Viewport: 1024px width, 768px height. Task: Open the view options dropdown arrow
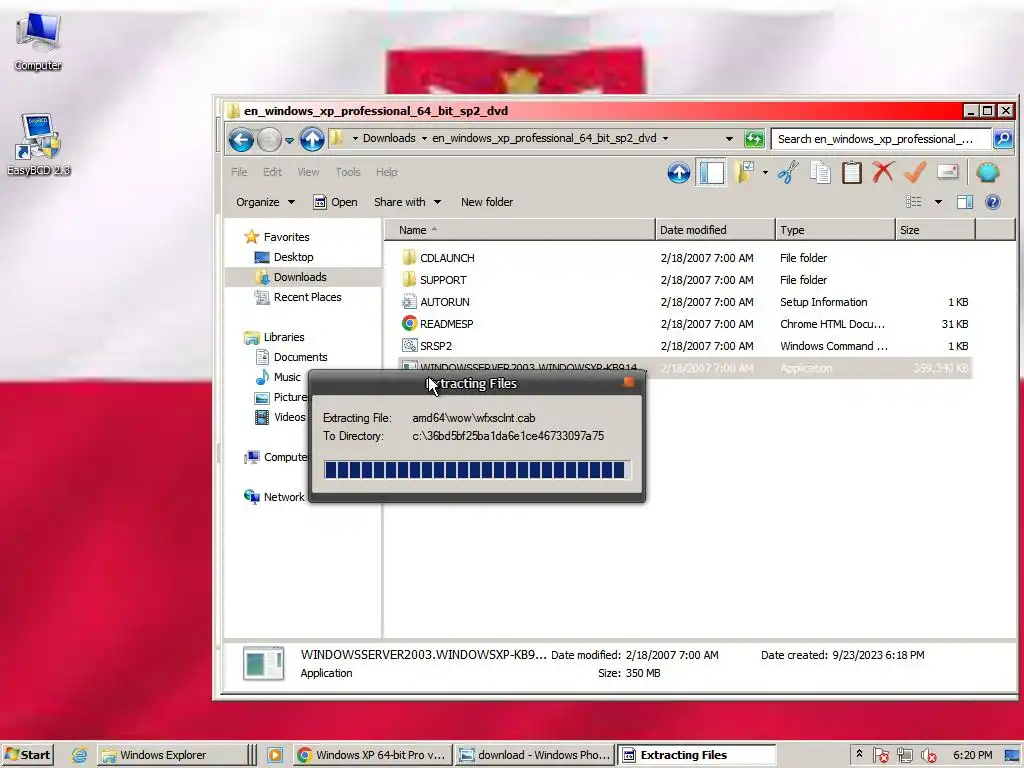tap(938, 202)
